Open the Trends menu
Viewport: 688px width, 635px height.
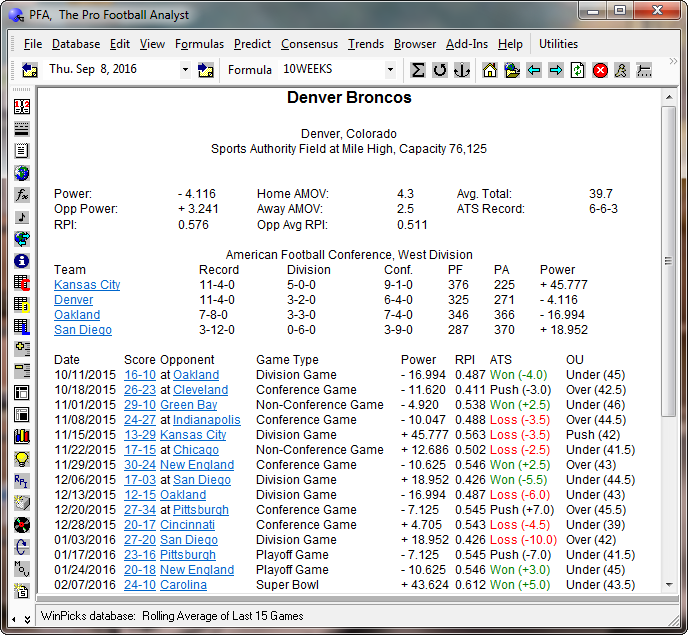pos(366,44)
